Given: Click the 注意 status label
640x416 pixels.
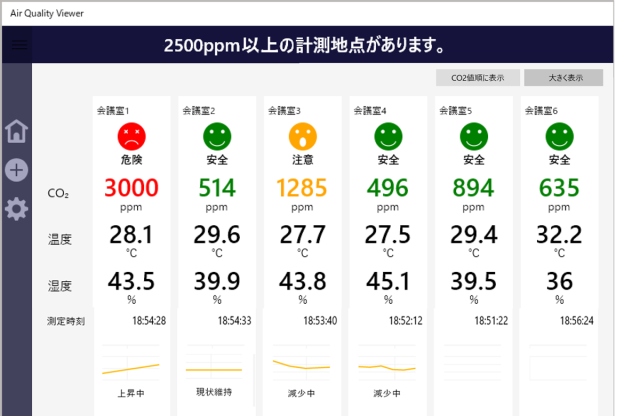Looking at the screenshot, I should tap(303, 160).
